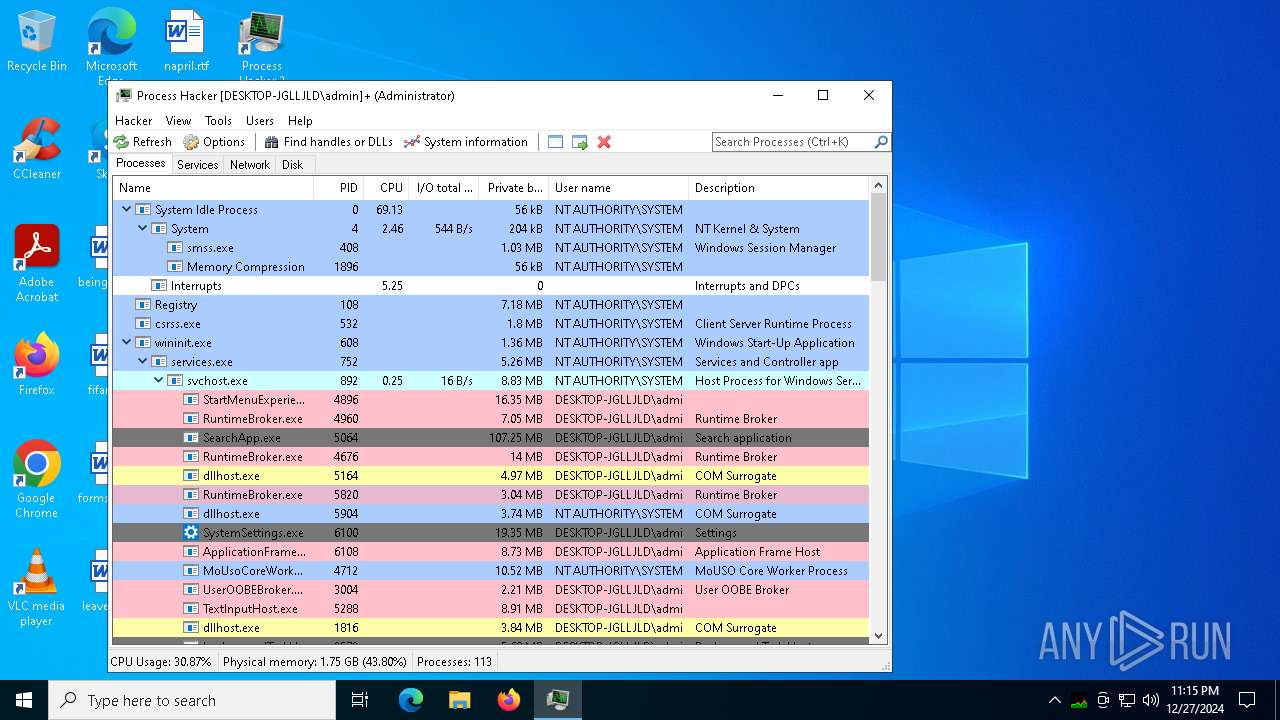Select the csrss.exe process row

pos(490,323)
